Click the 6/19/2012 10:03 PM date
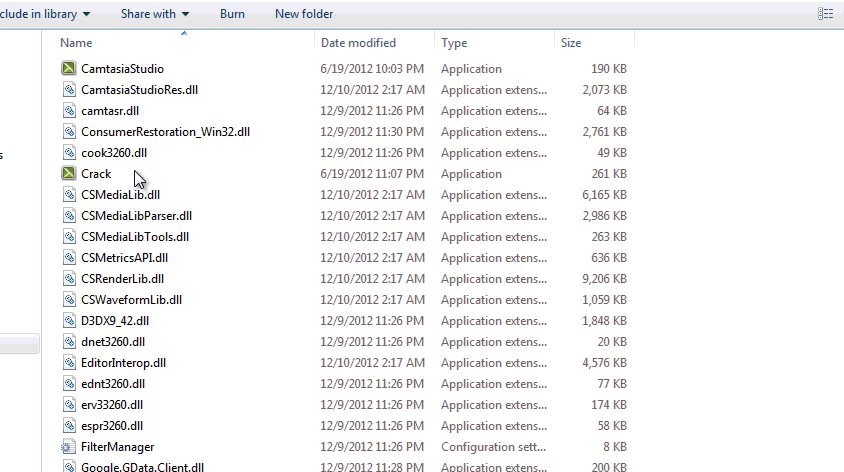Screen dimensions: 844x472 point(372,69)
